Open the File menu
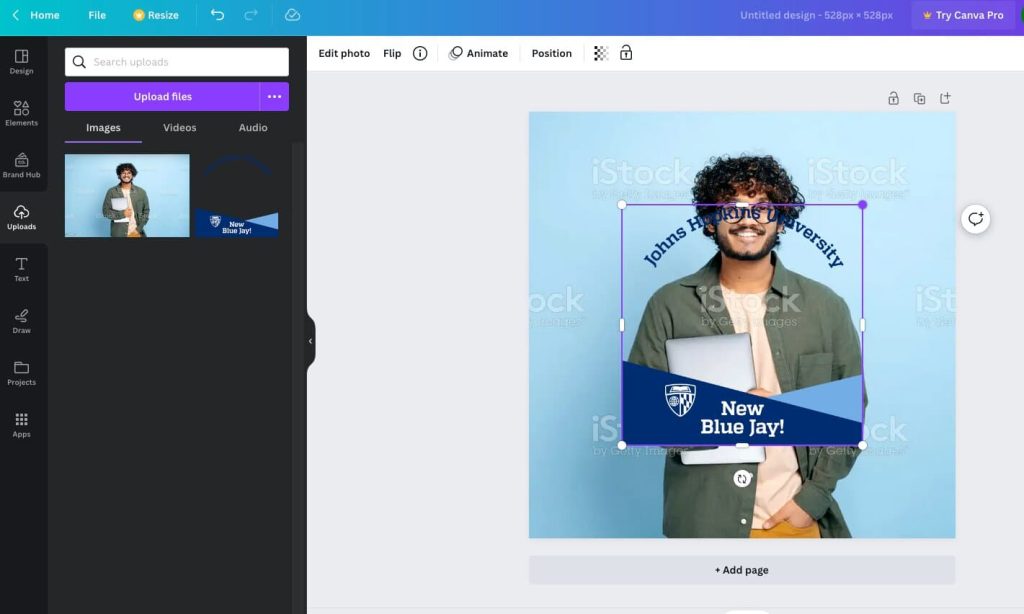The width and height of the screenshot is (1024, 614). pos(97,14)
